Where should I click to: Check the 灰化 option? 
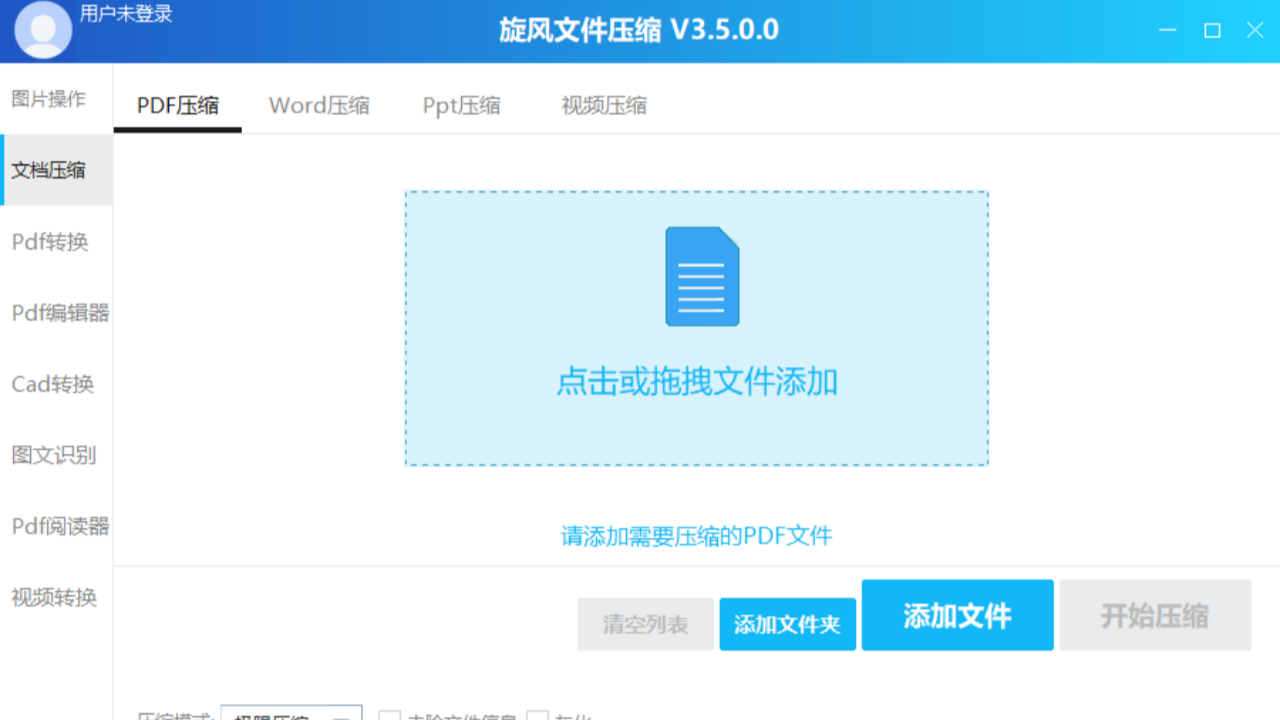(538, 716)
